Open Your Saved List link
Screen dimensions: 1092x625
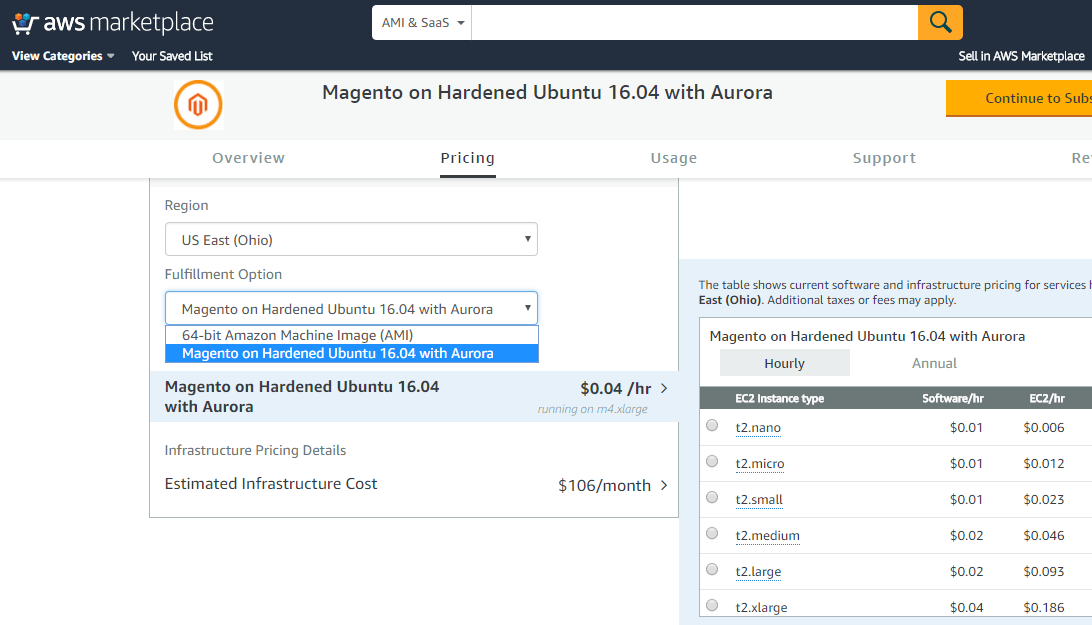tap(172, 56)
